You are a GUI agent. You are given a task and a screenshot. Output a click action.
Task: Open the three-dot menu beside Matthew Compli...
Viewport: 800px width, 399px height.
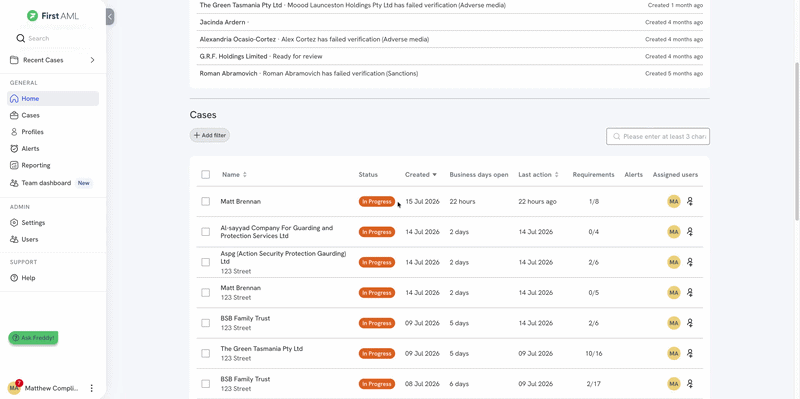click(92, 388)
